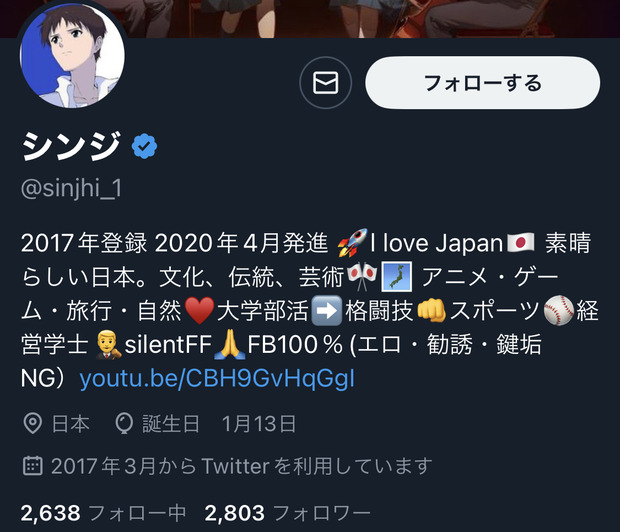
Task: Open direct message via envelope icon
Action: [325, 83]
